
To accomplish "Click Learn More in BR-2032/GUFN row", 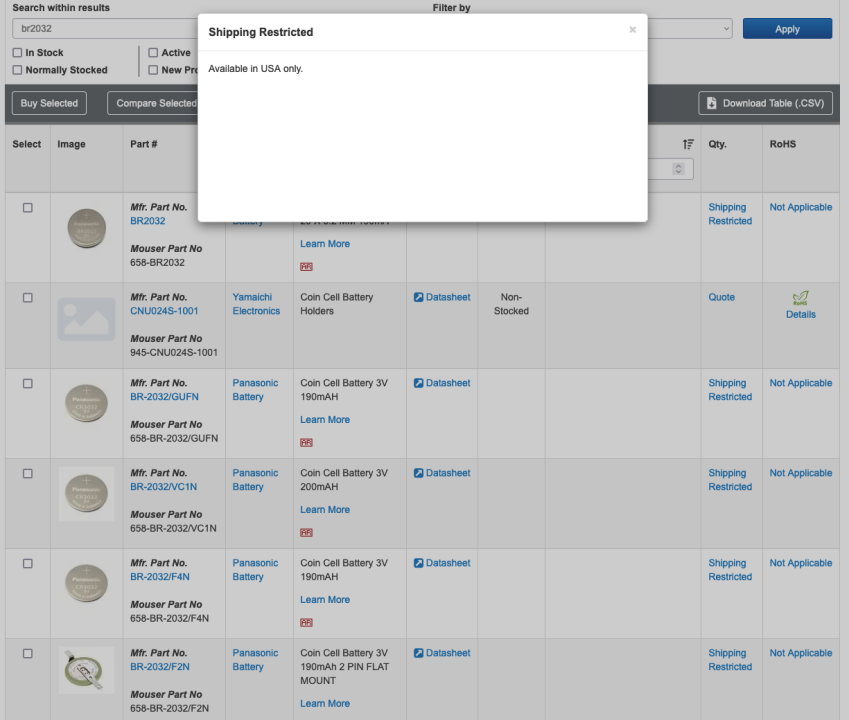I will click(x=325, y=420).
